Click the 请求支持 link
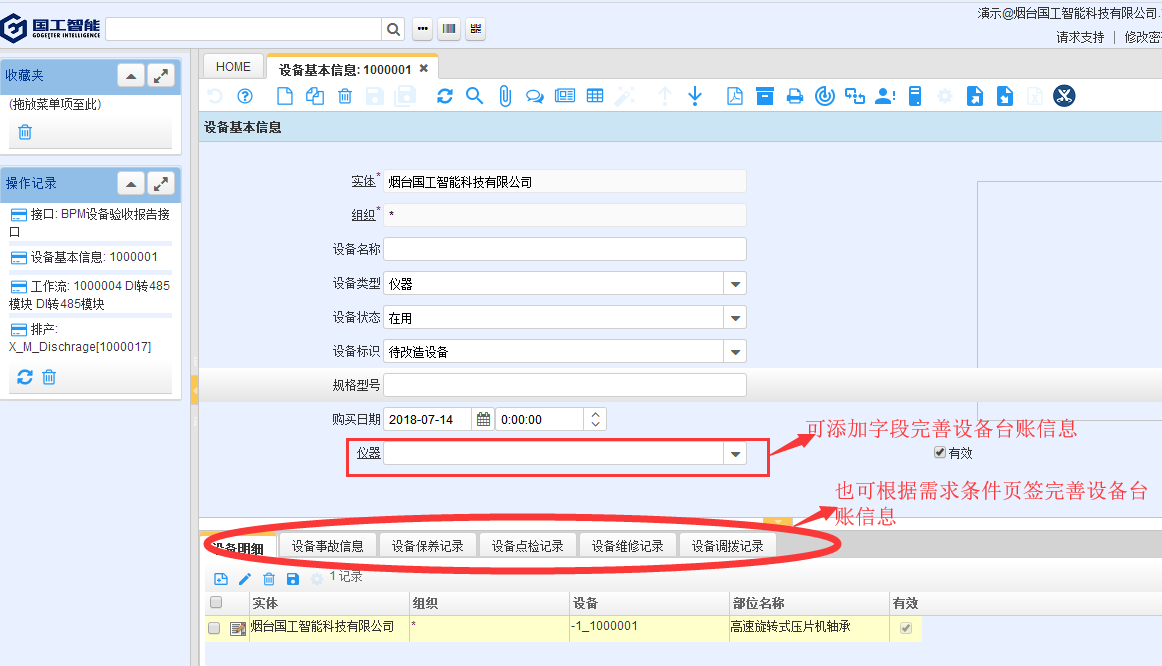Image resolution: width=1162 pixels, height=666 pixels. click(1080, 37)
